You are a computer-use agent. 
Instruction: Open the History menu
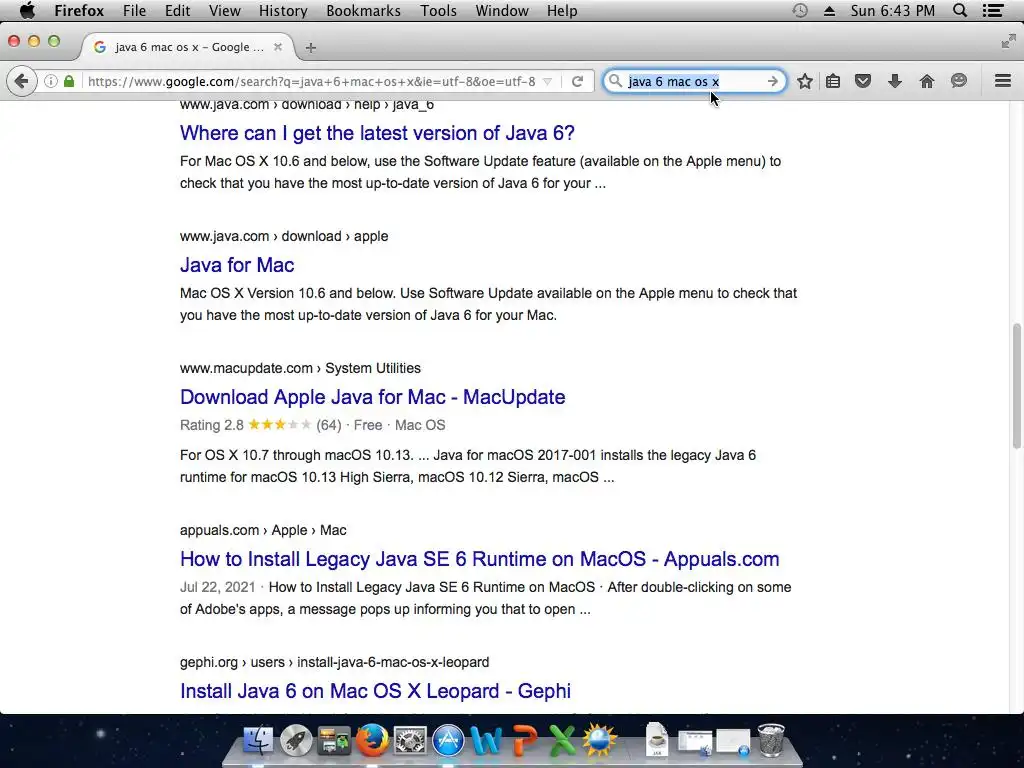pos(283,10)
